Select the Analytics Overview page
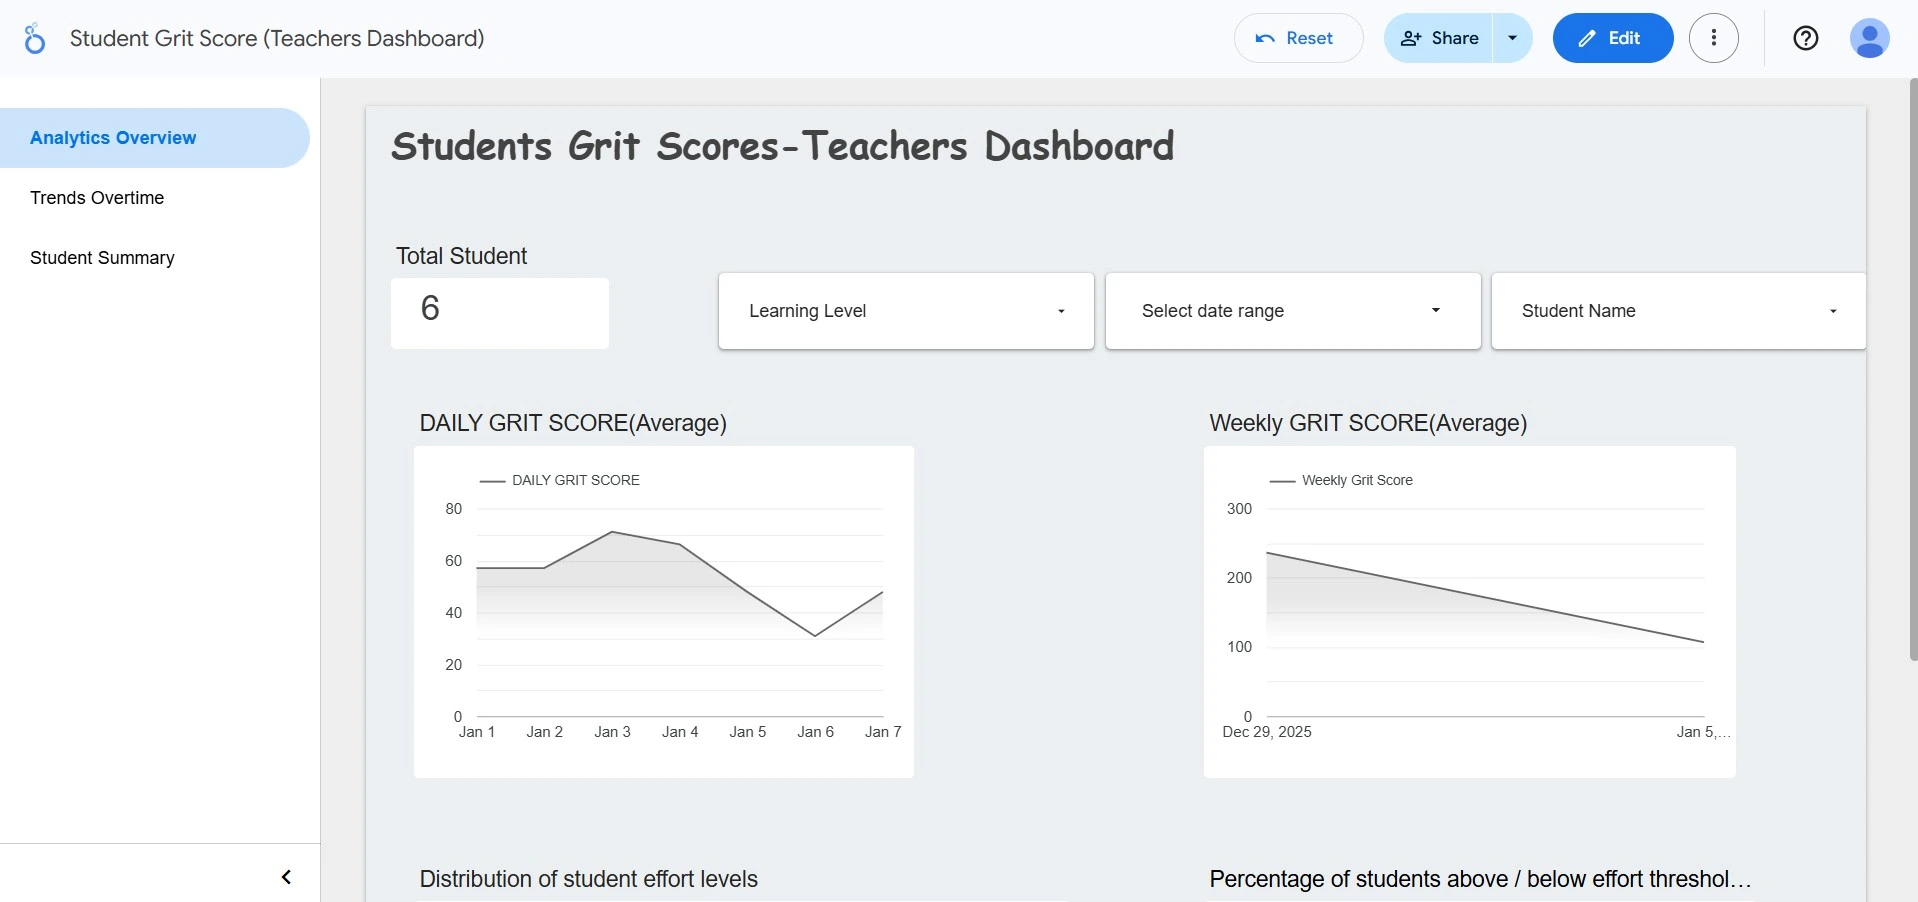 tap(113, 138)
